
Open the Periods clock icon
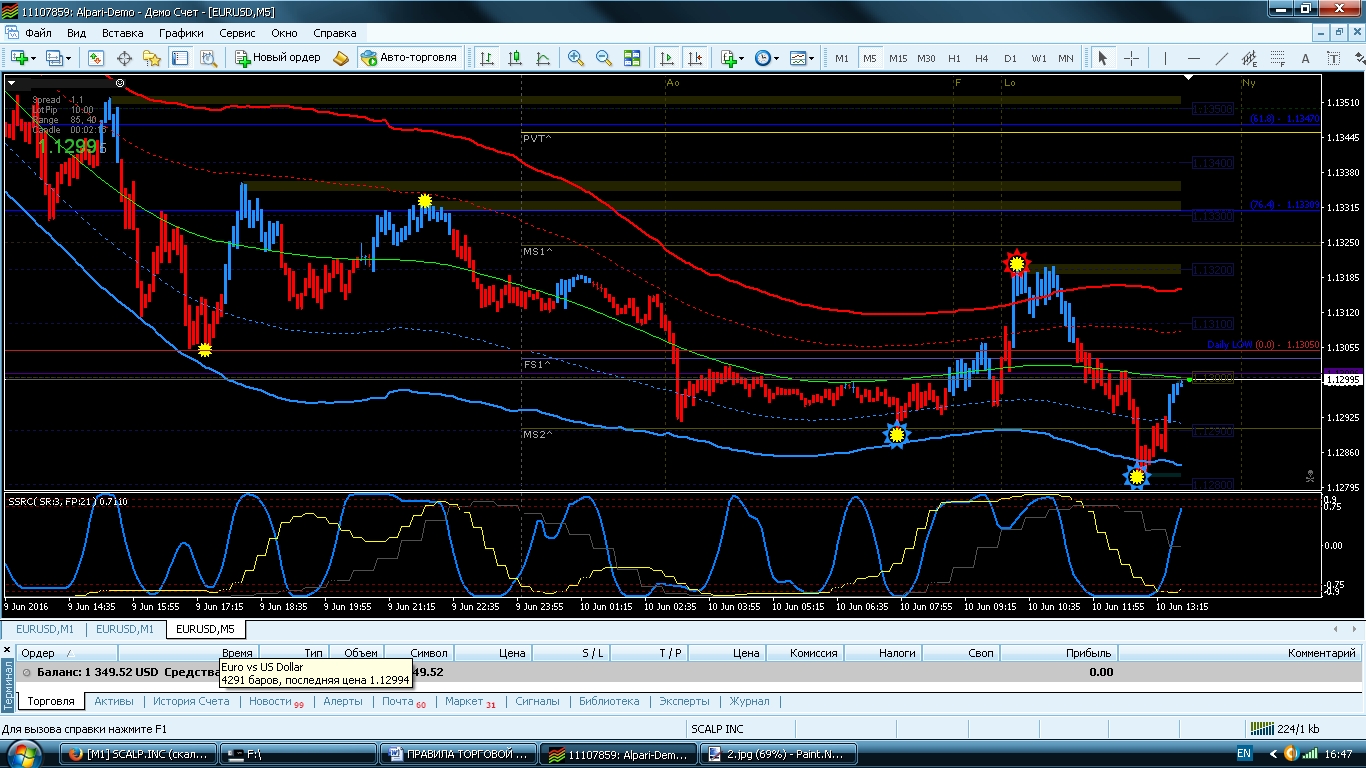click(x=763, y=58)
